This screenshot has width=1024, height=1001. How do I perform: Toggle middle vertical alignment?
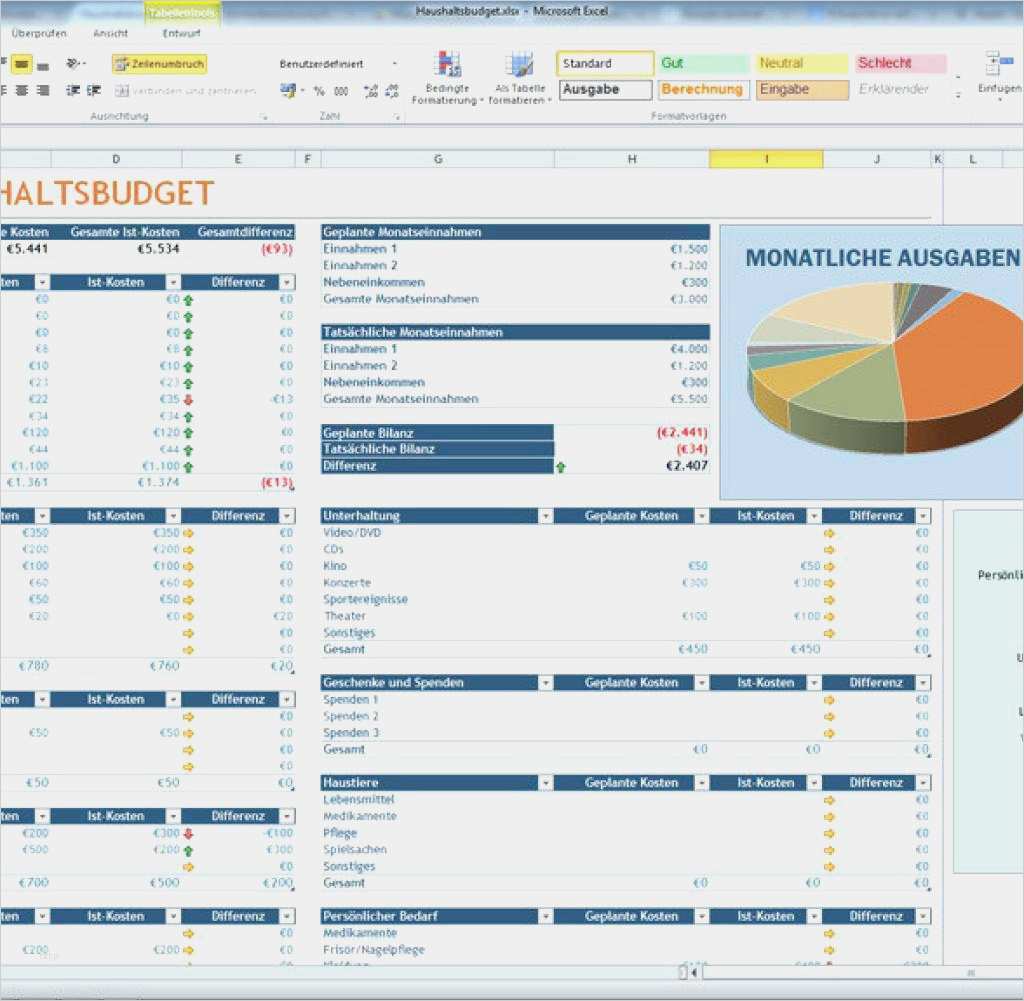22,63
